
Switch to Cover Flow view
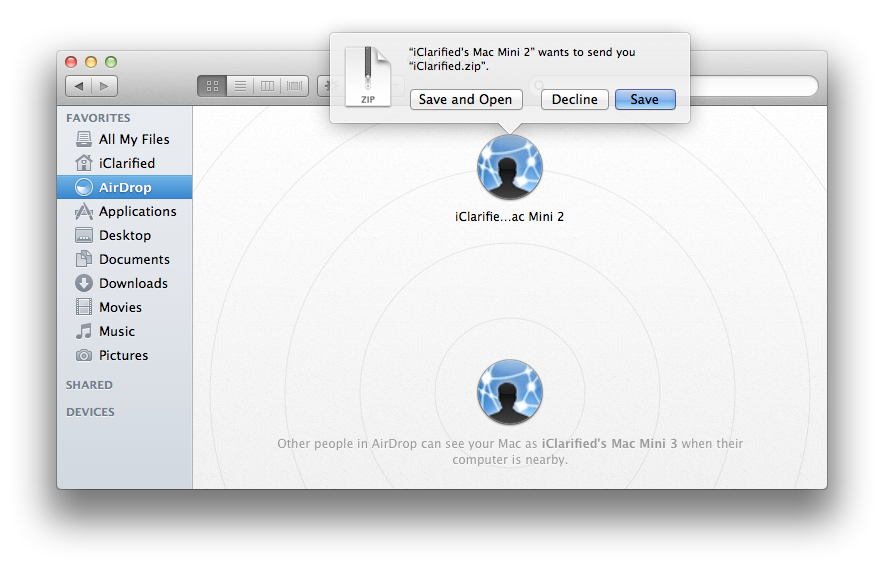tap(294, 86)
